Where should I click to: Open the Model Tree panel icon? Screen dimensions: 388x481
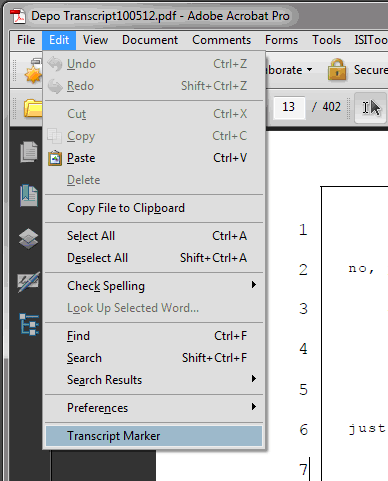(x=29, y=324)
